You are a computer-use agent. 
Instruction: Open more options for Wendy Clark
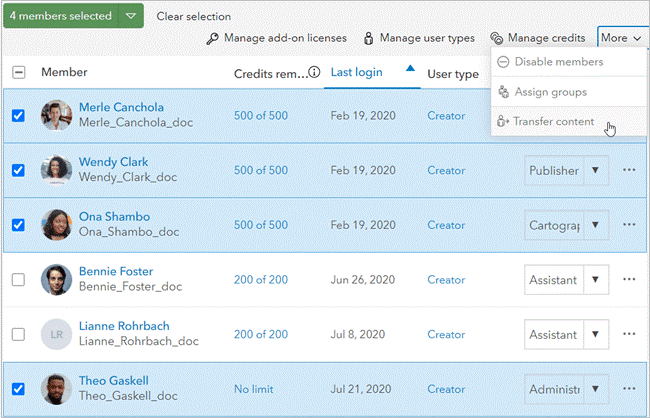pyautogui.click(x=629, y=170)
